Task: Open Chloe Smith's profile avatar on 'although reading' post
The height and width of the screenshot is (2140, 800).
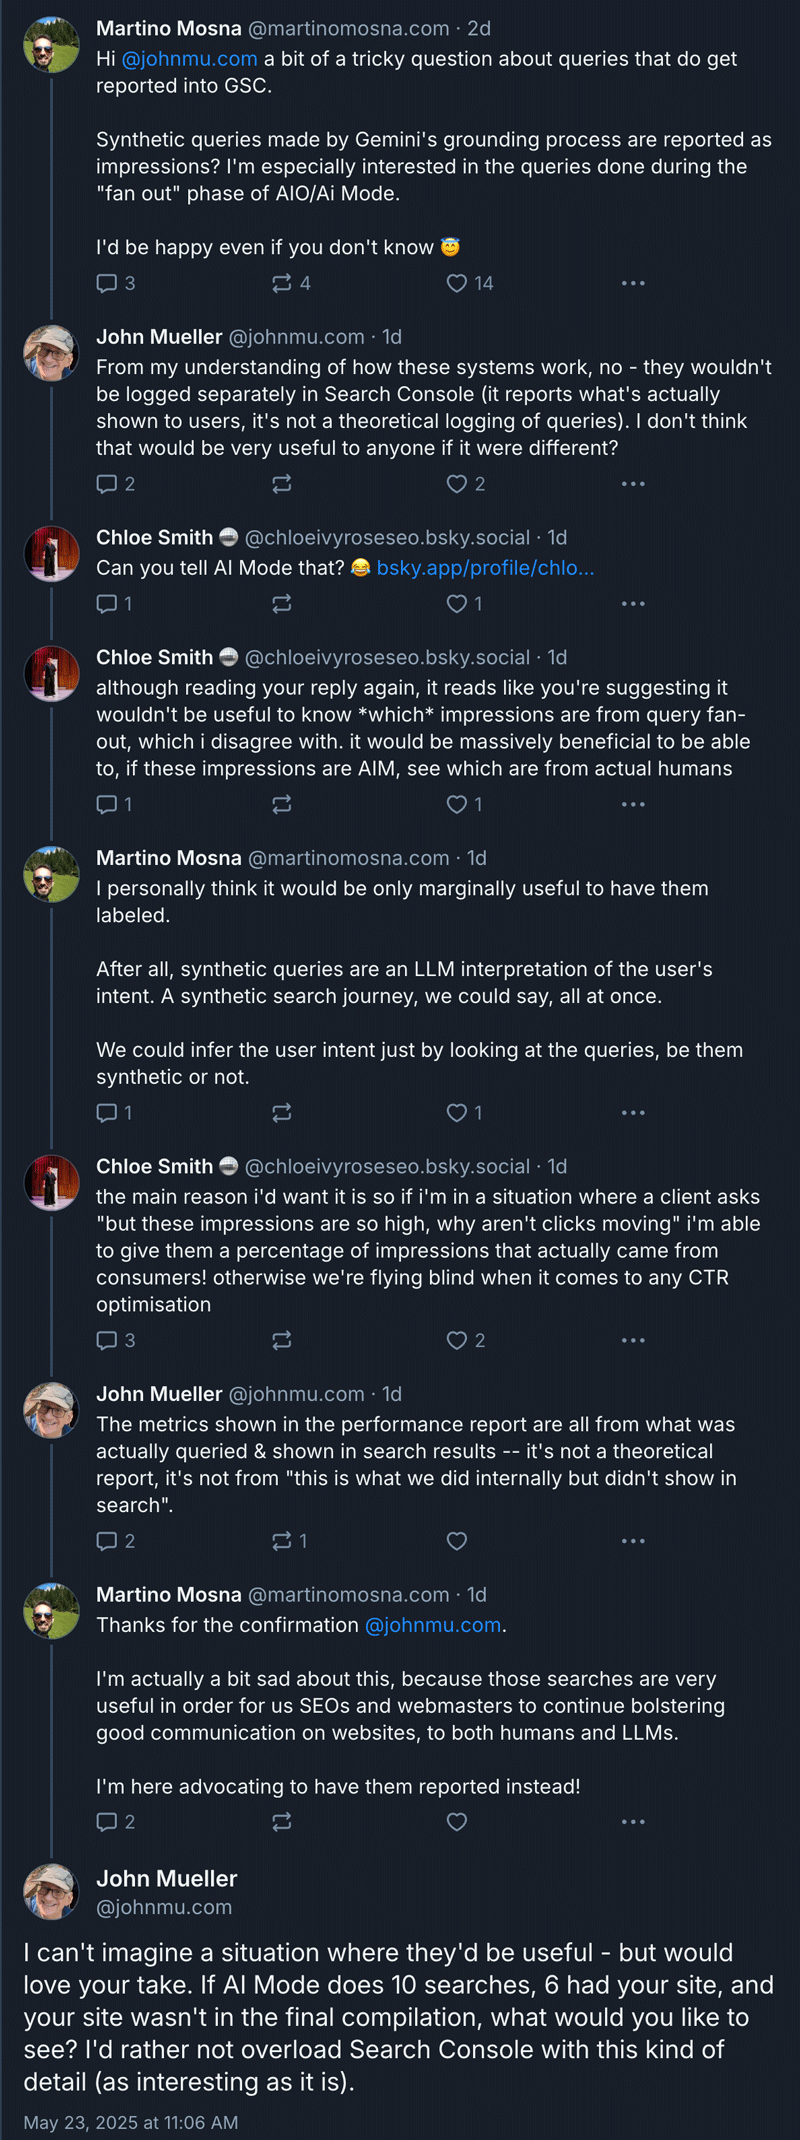Action: (x=51, y=674)
